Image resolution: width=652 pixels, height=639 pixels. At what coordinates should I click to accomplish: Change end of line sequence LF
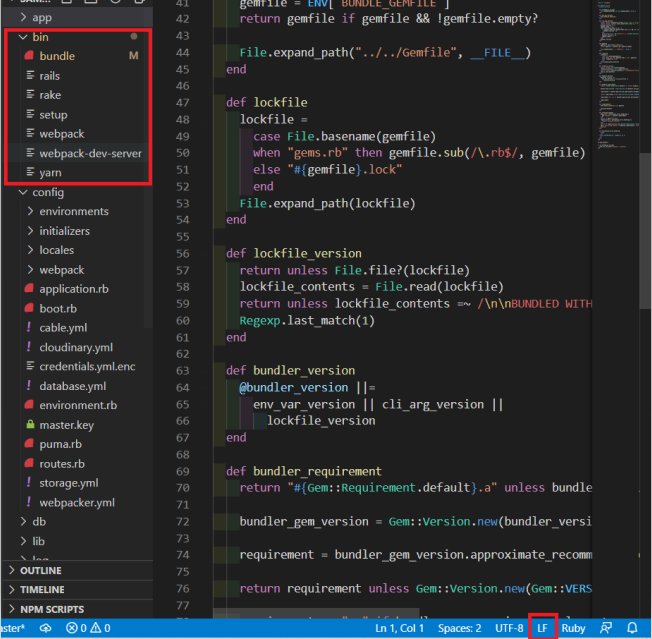542,628
